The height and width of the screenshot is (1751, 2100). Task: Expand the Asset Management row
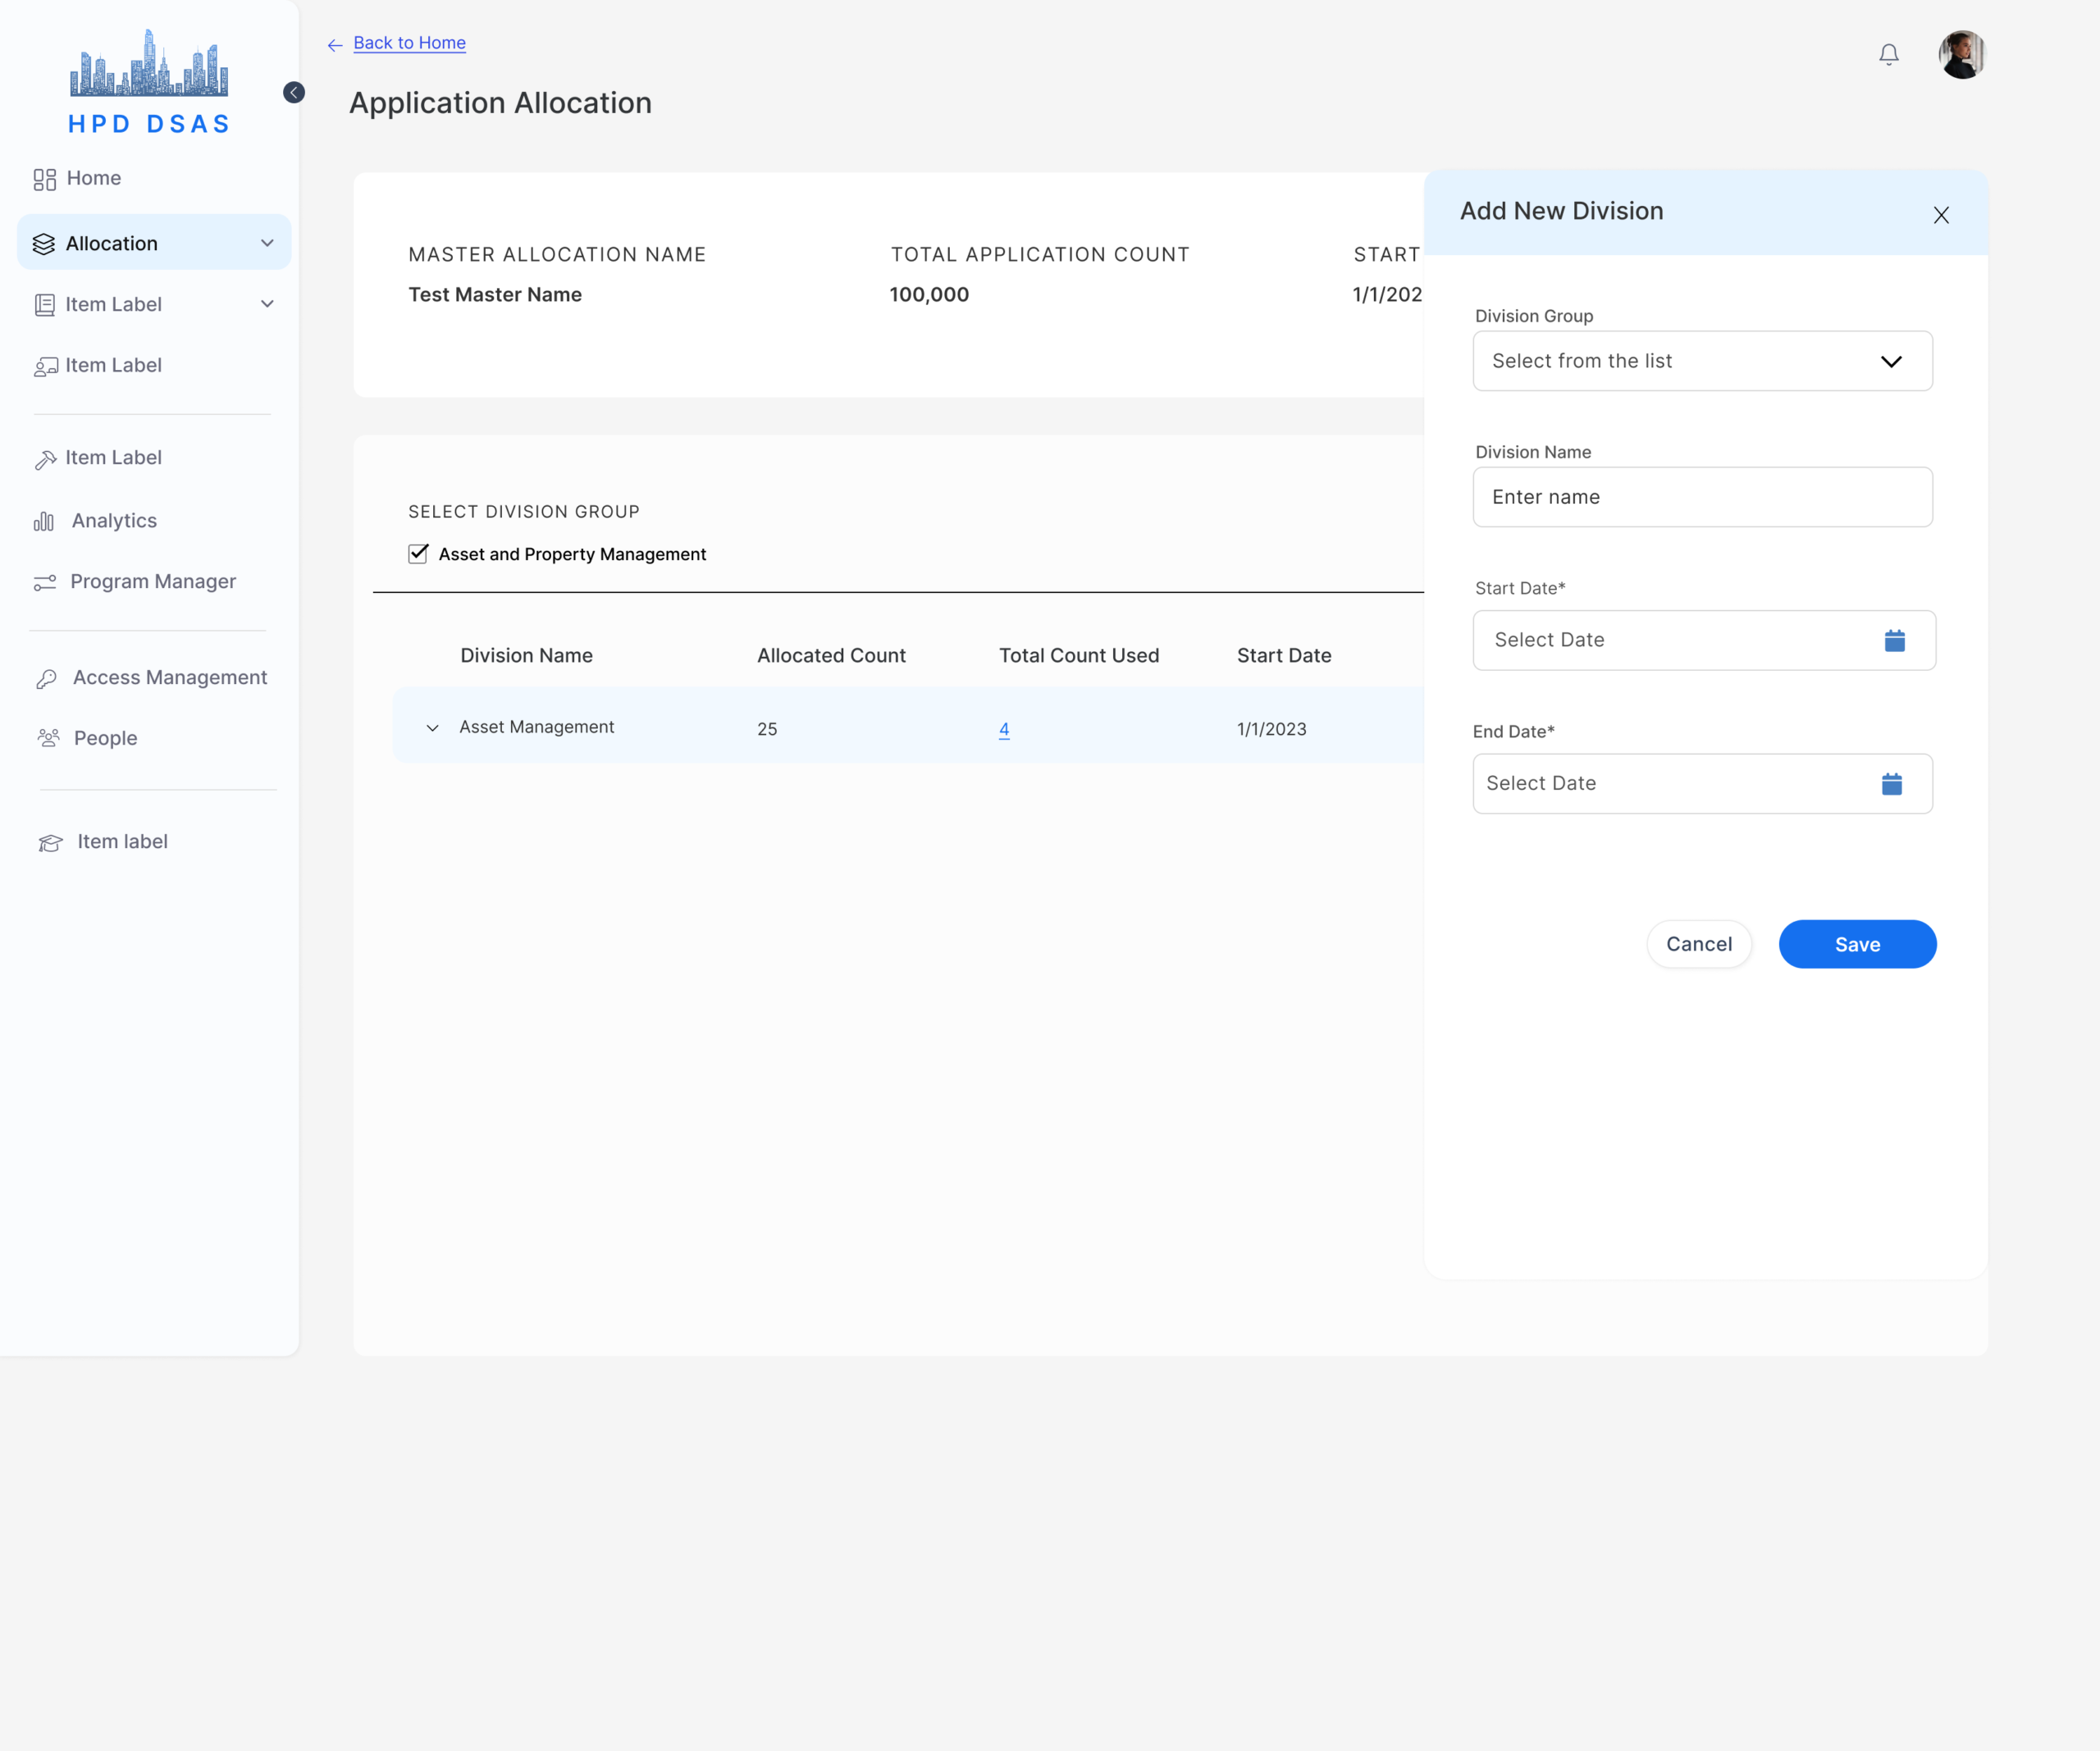(x=432, y=728)
